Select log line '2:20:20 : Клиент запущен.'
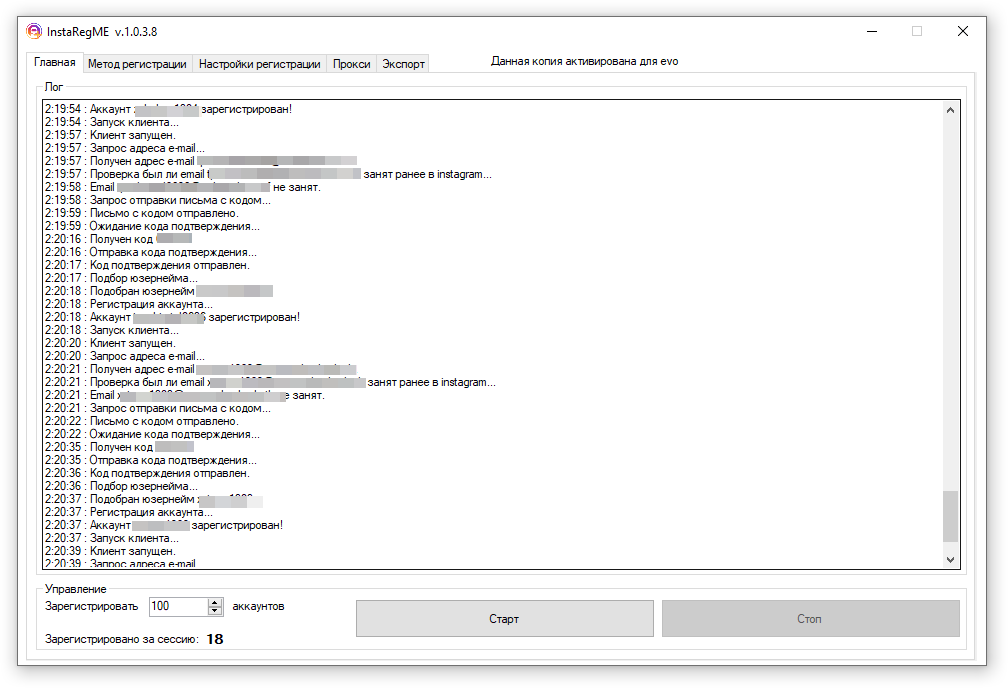Screen dimensions: 1008x688 click(110, 343)
